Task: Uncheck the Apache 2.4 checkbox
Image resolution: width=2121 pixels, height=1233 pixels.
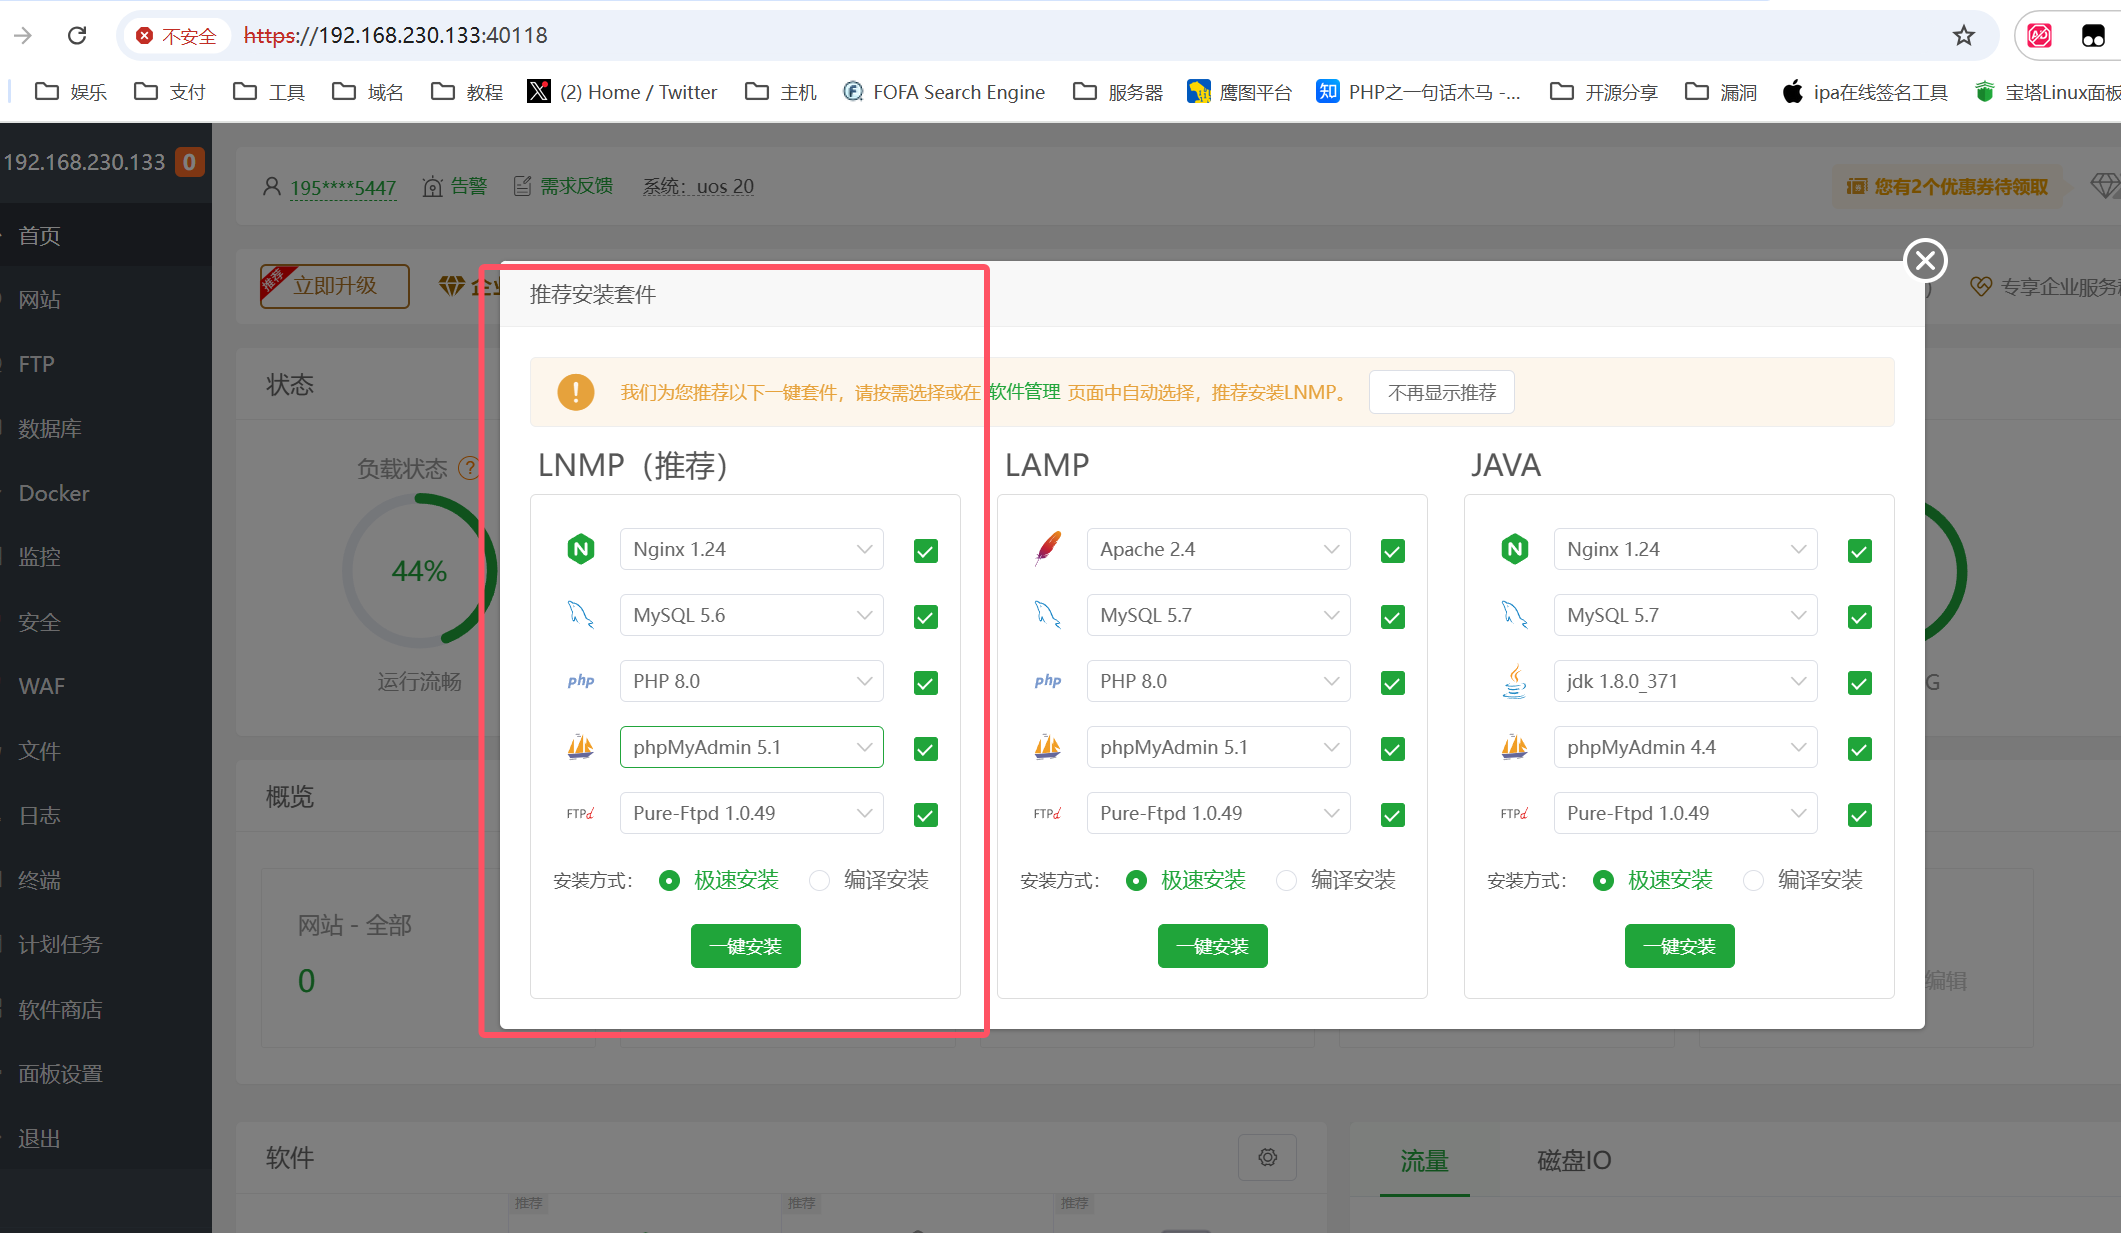Action: [x=1392, y=551]
